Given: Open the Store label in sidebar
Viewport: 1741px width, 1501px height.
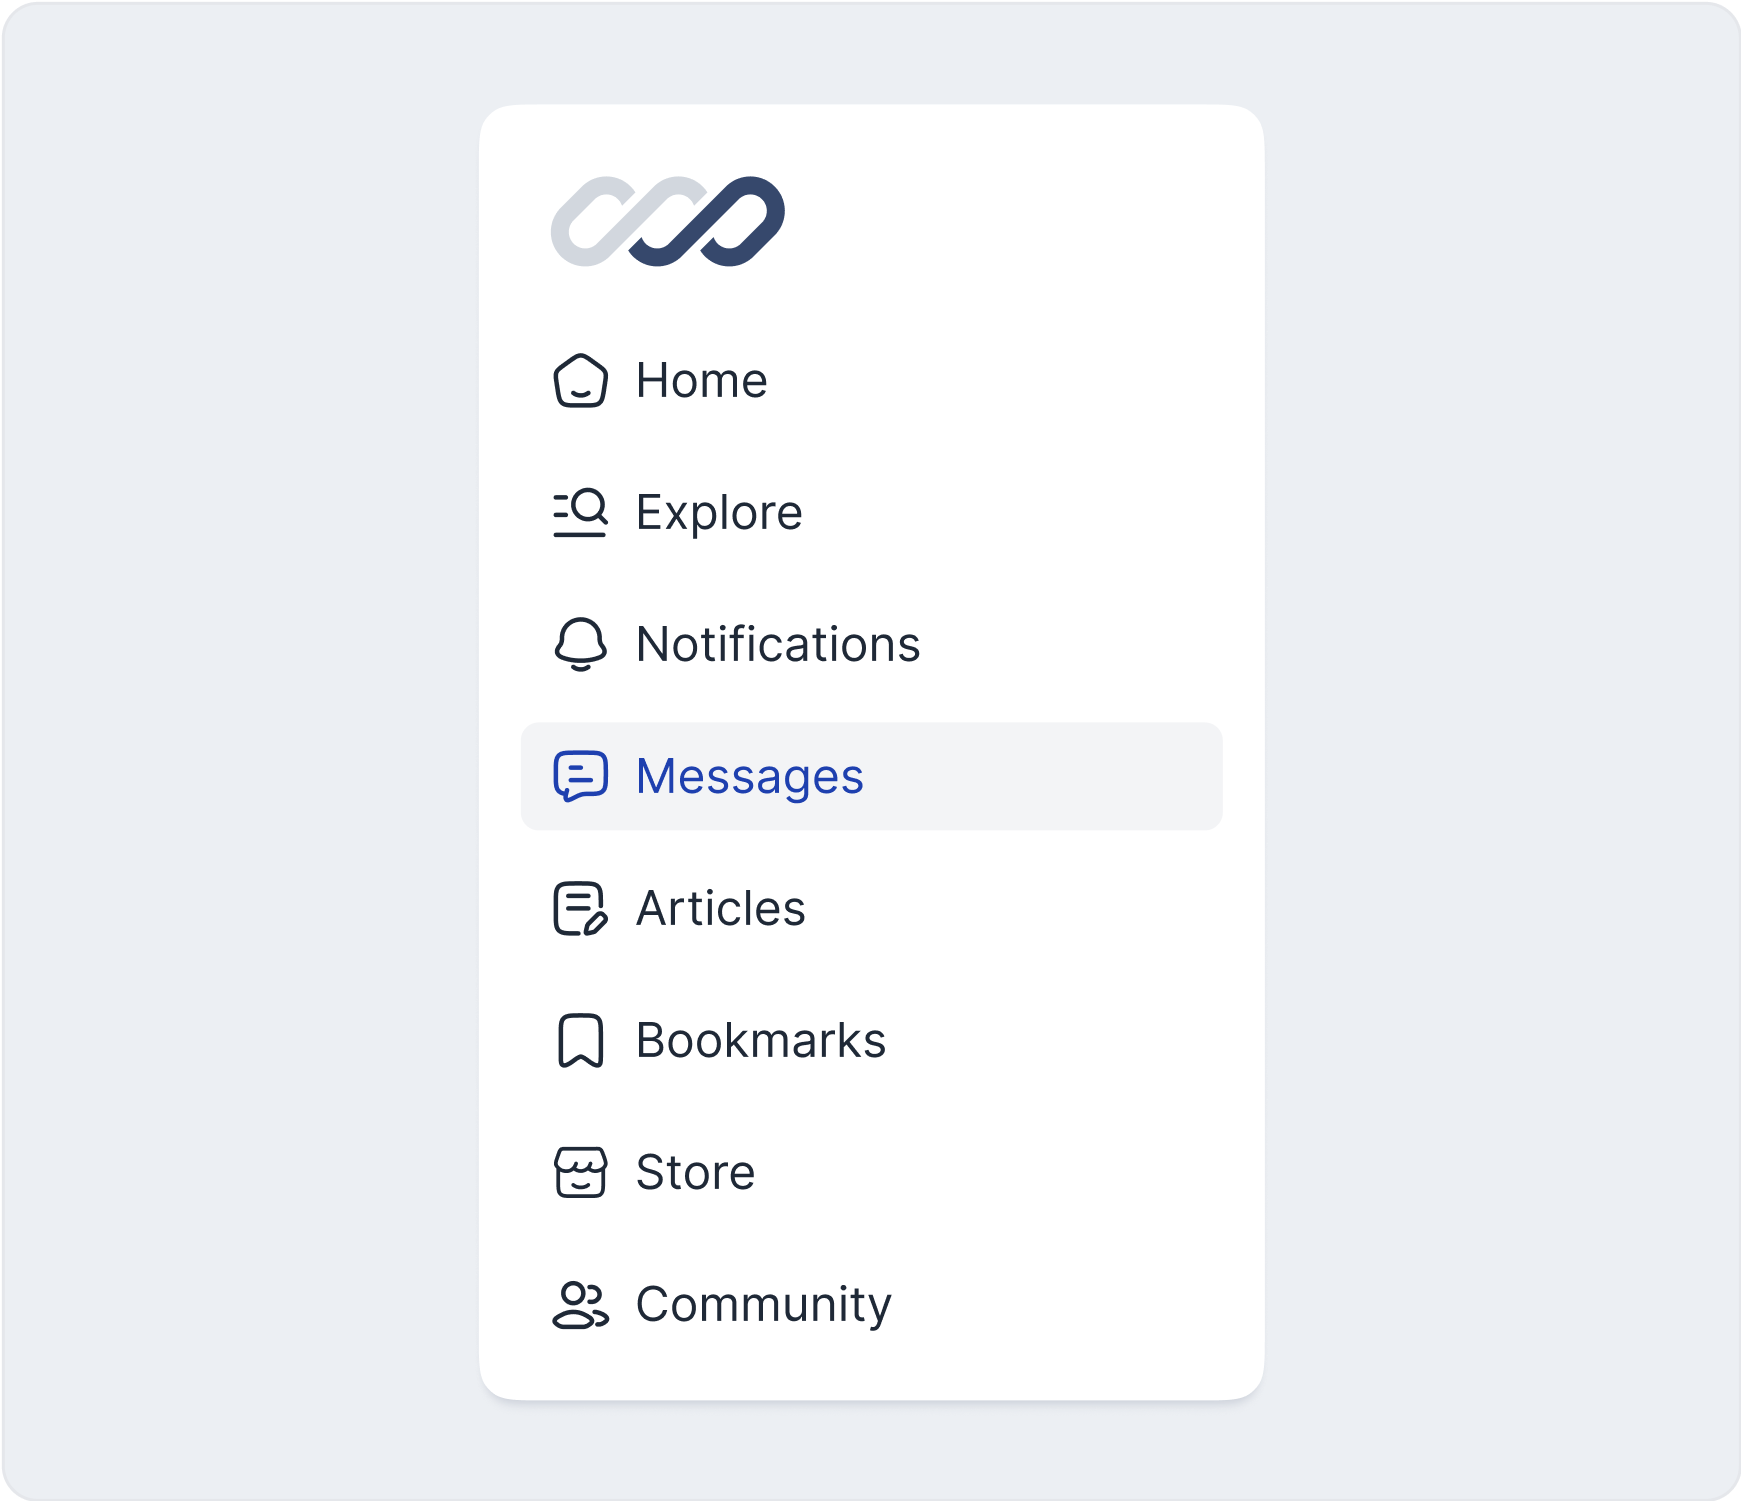Looking at the screenshot, I should (695, 1173).
